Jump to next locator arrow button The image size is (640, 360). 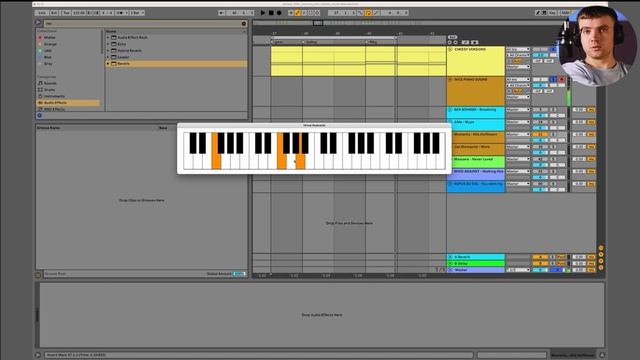tap(456, 42)
